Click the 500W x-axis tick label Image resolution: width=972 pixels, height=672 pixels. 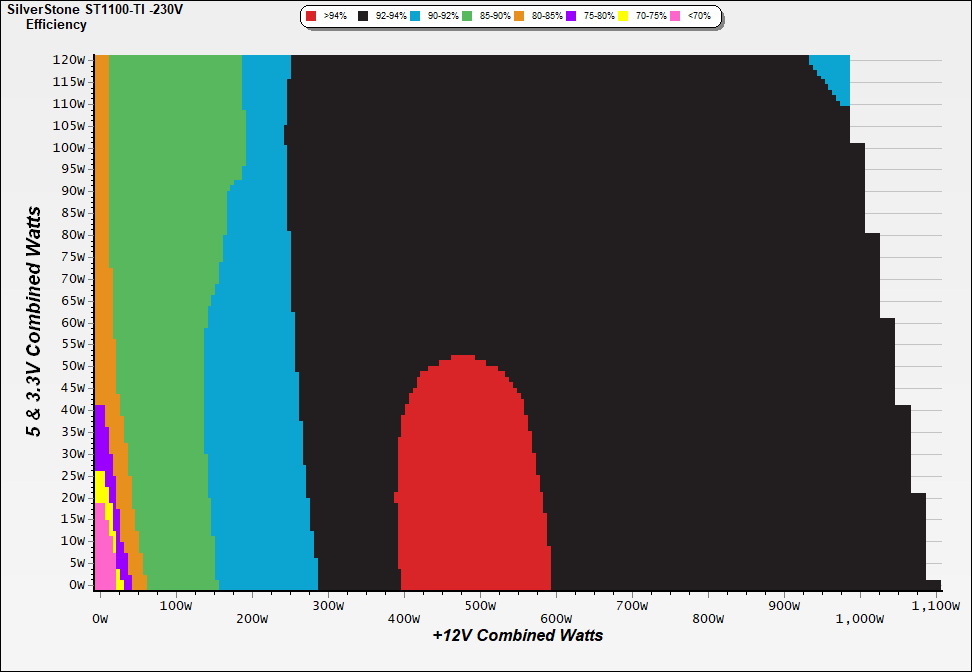480,606
